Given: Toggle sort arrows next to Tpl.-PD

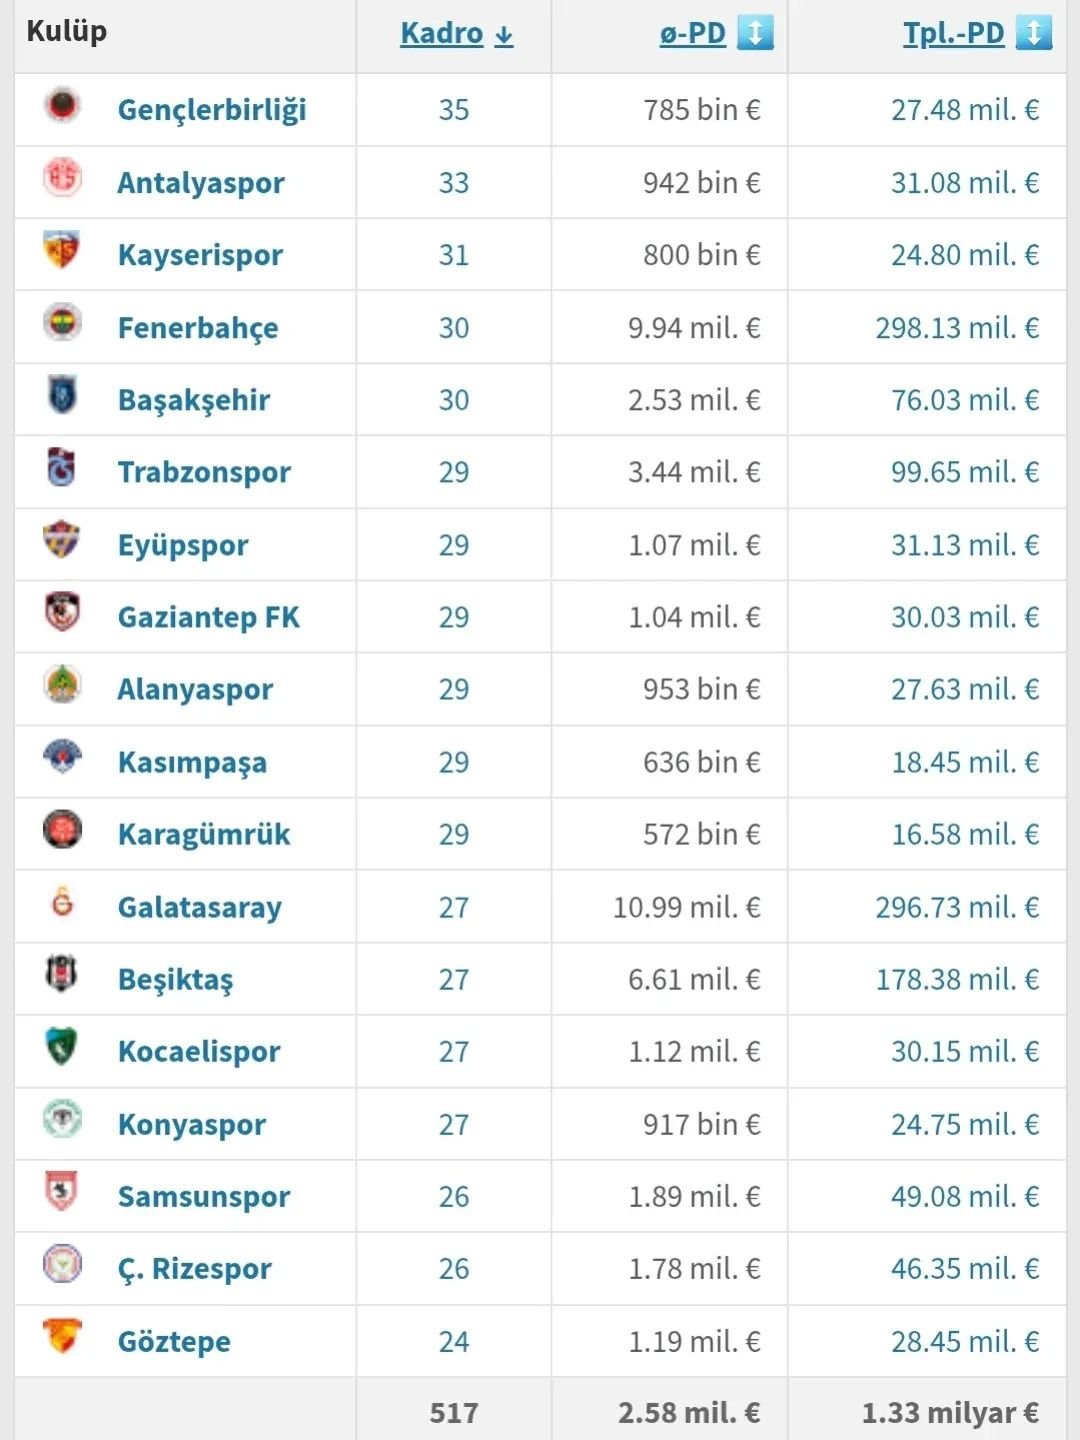Looking at the screenshot, I should click(x=1033, y=33).
